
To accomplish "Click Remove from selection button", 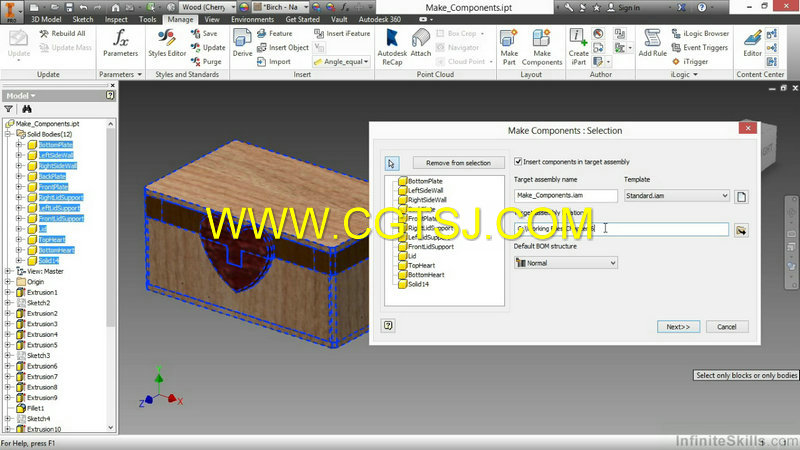I will [x=458, y=163].
